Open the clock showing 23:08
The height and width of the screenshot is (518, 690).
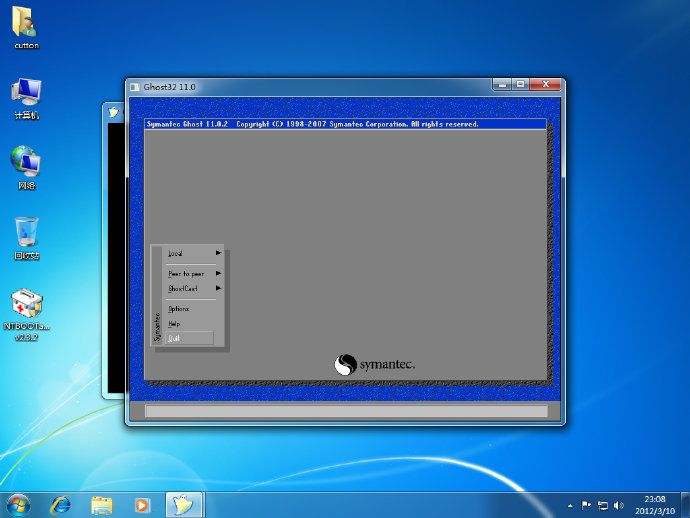coord(655,505)
